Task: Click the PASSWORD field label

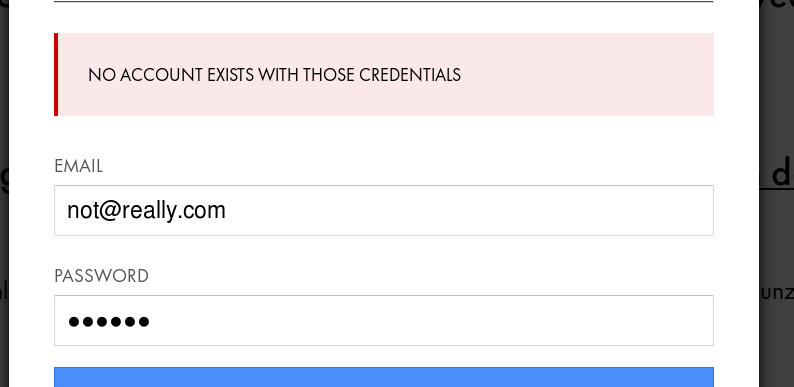Action: pos(101,276)
